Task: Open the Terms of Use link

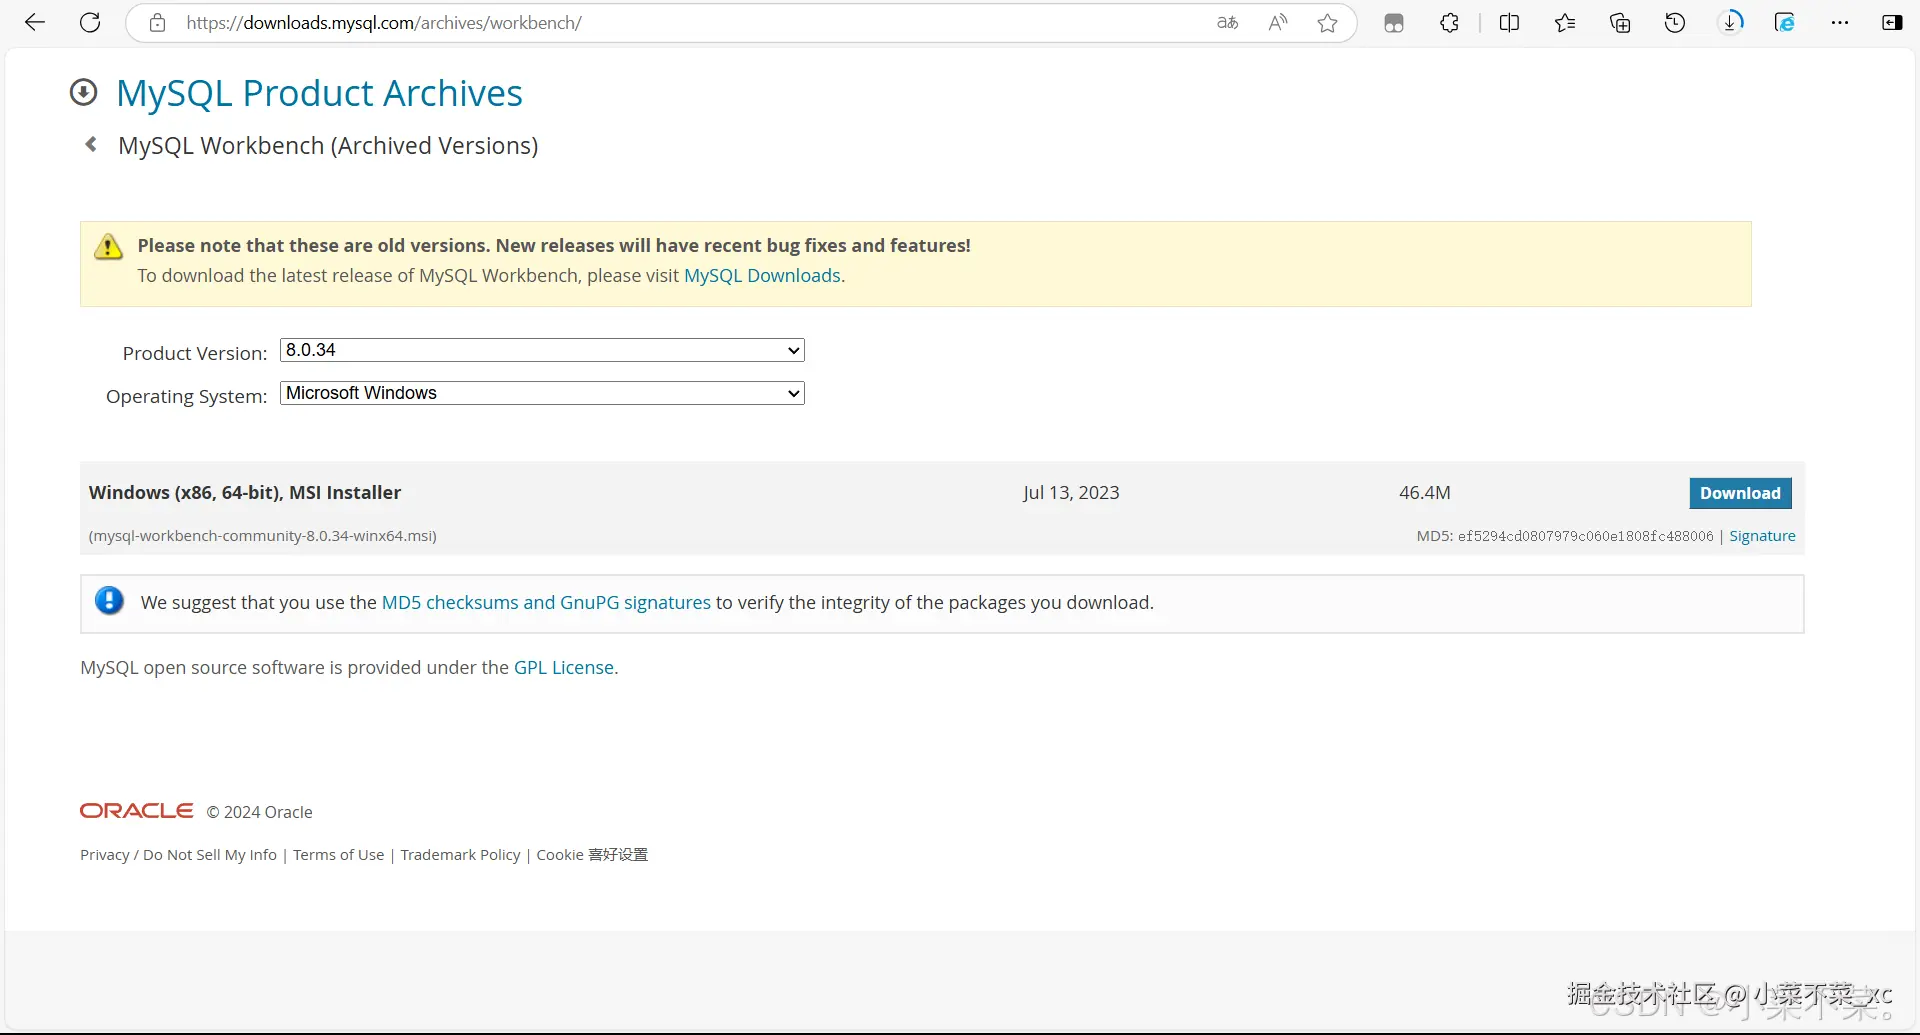Action: tap(338, 855)
